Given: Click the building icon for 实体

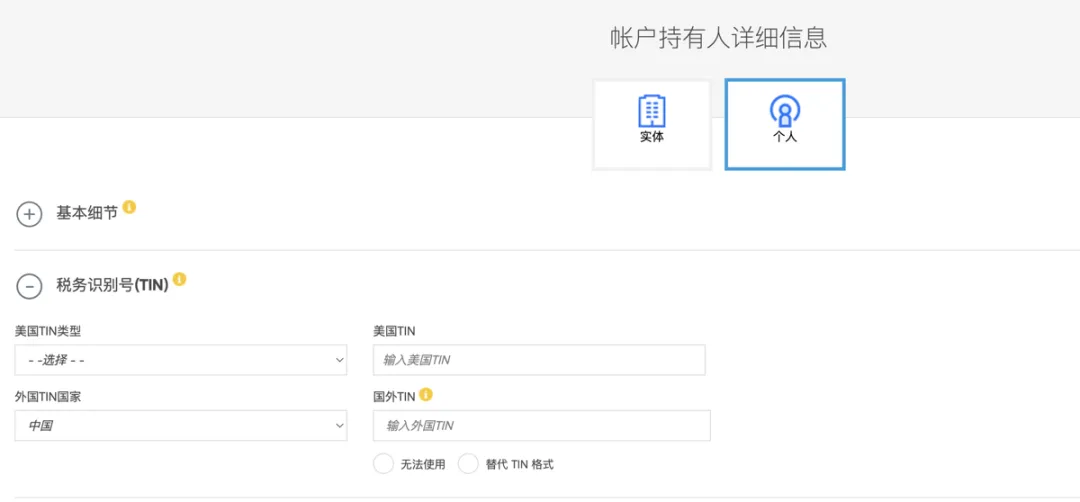Looking at the screenshot, I should [652, 111].
